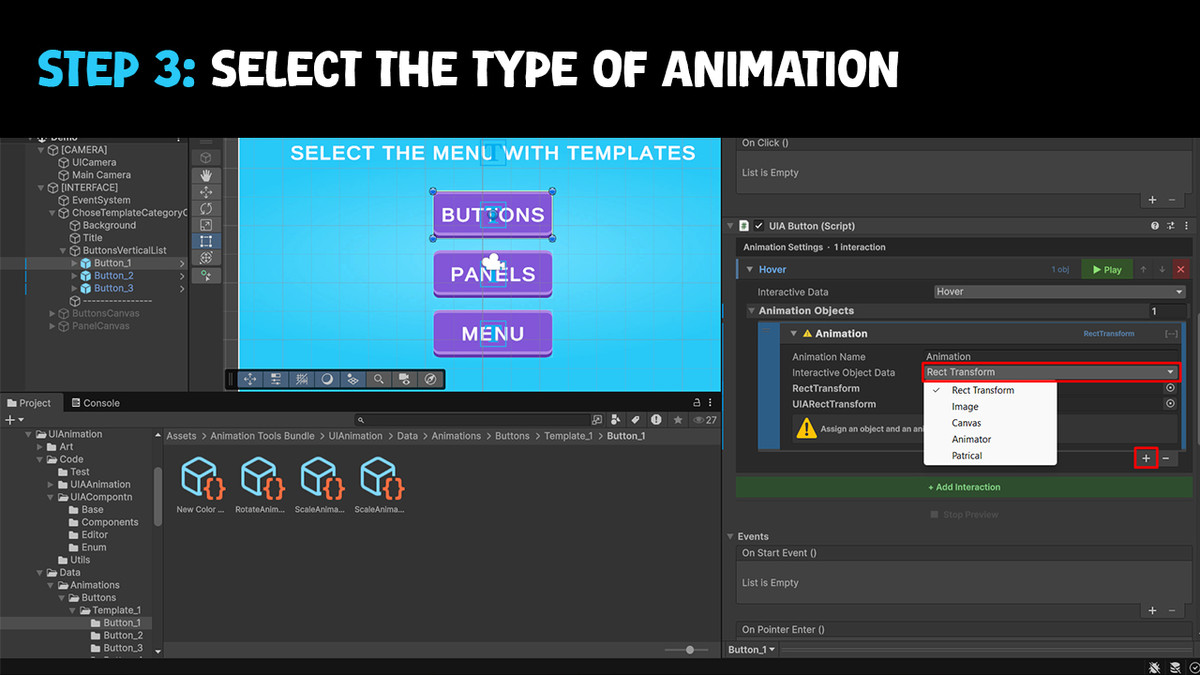
Task: Select the Rect tool in scene toolbar
Action: (x=206, y=241)
